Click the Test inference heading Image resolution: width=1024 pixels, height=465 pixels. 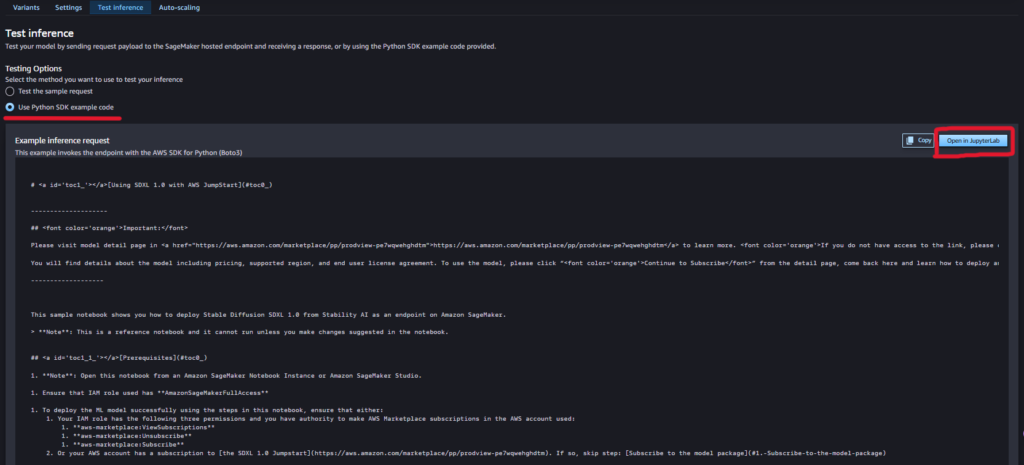(39, 33)
